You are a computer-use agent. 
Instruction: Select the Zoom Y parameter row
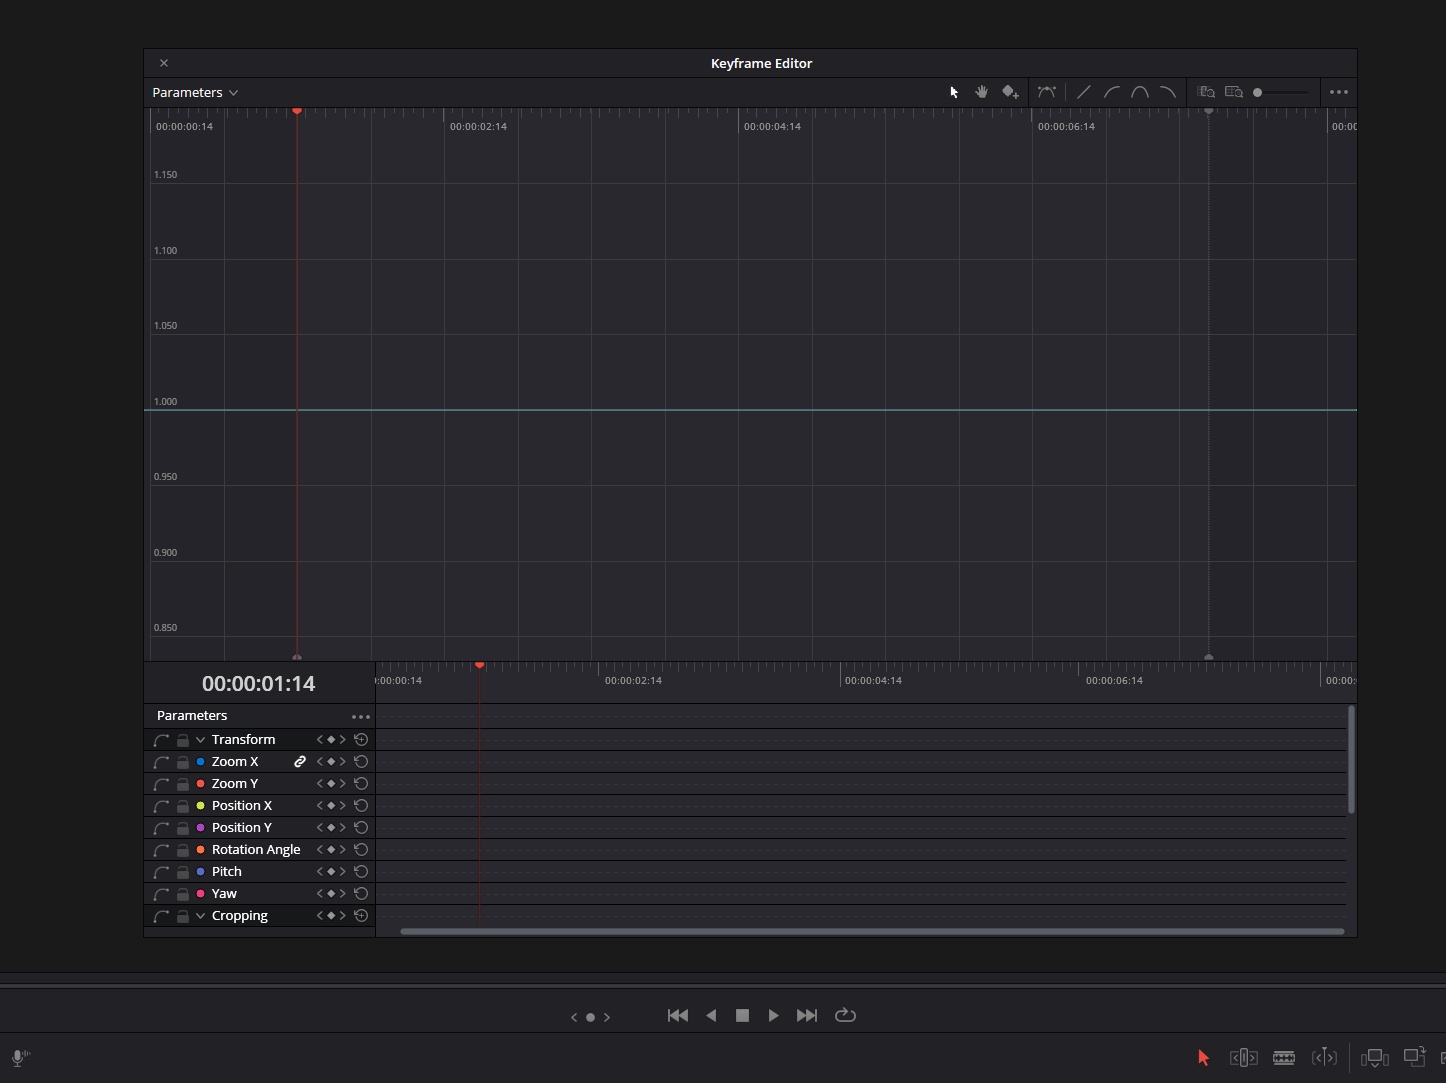[x=260, y=784]
